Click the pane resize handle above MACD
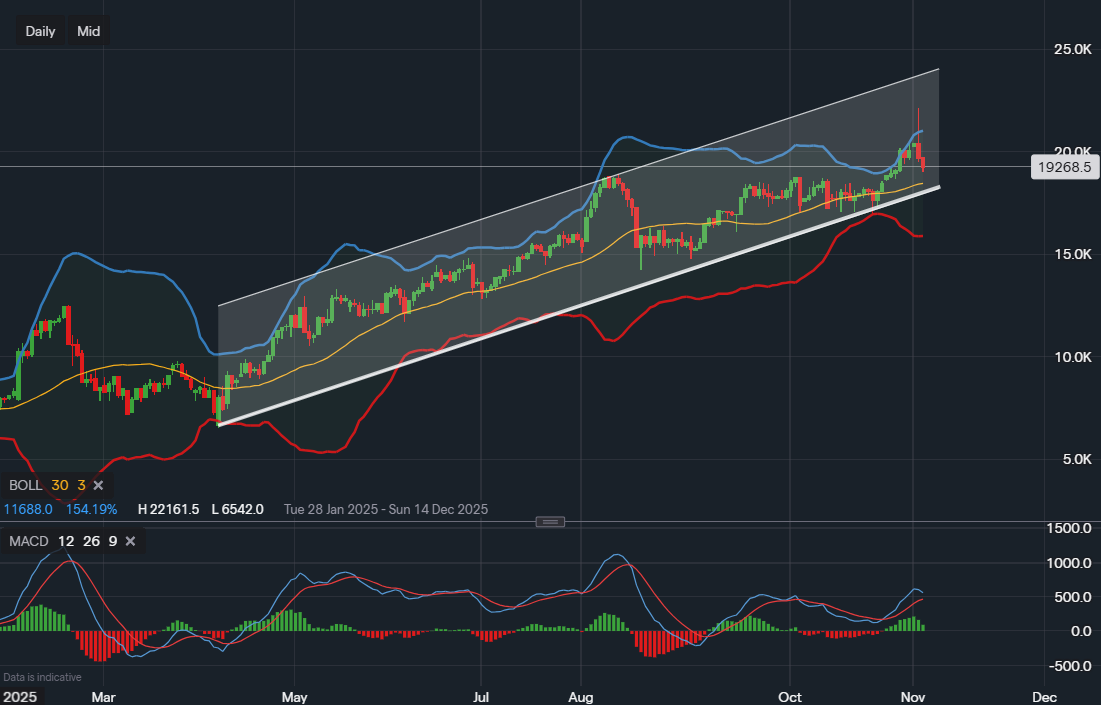The image size is (1101, 705). [551, 522]
